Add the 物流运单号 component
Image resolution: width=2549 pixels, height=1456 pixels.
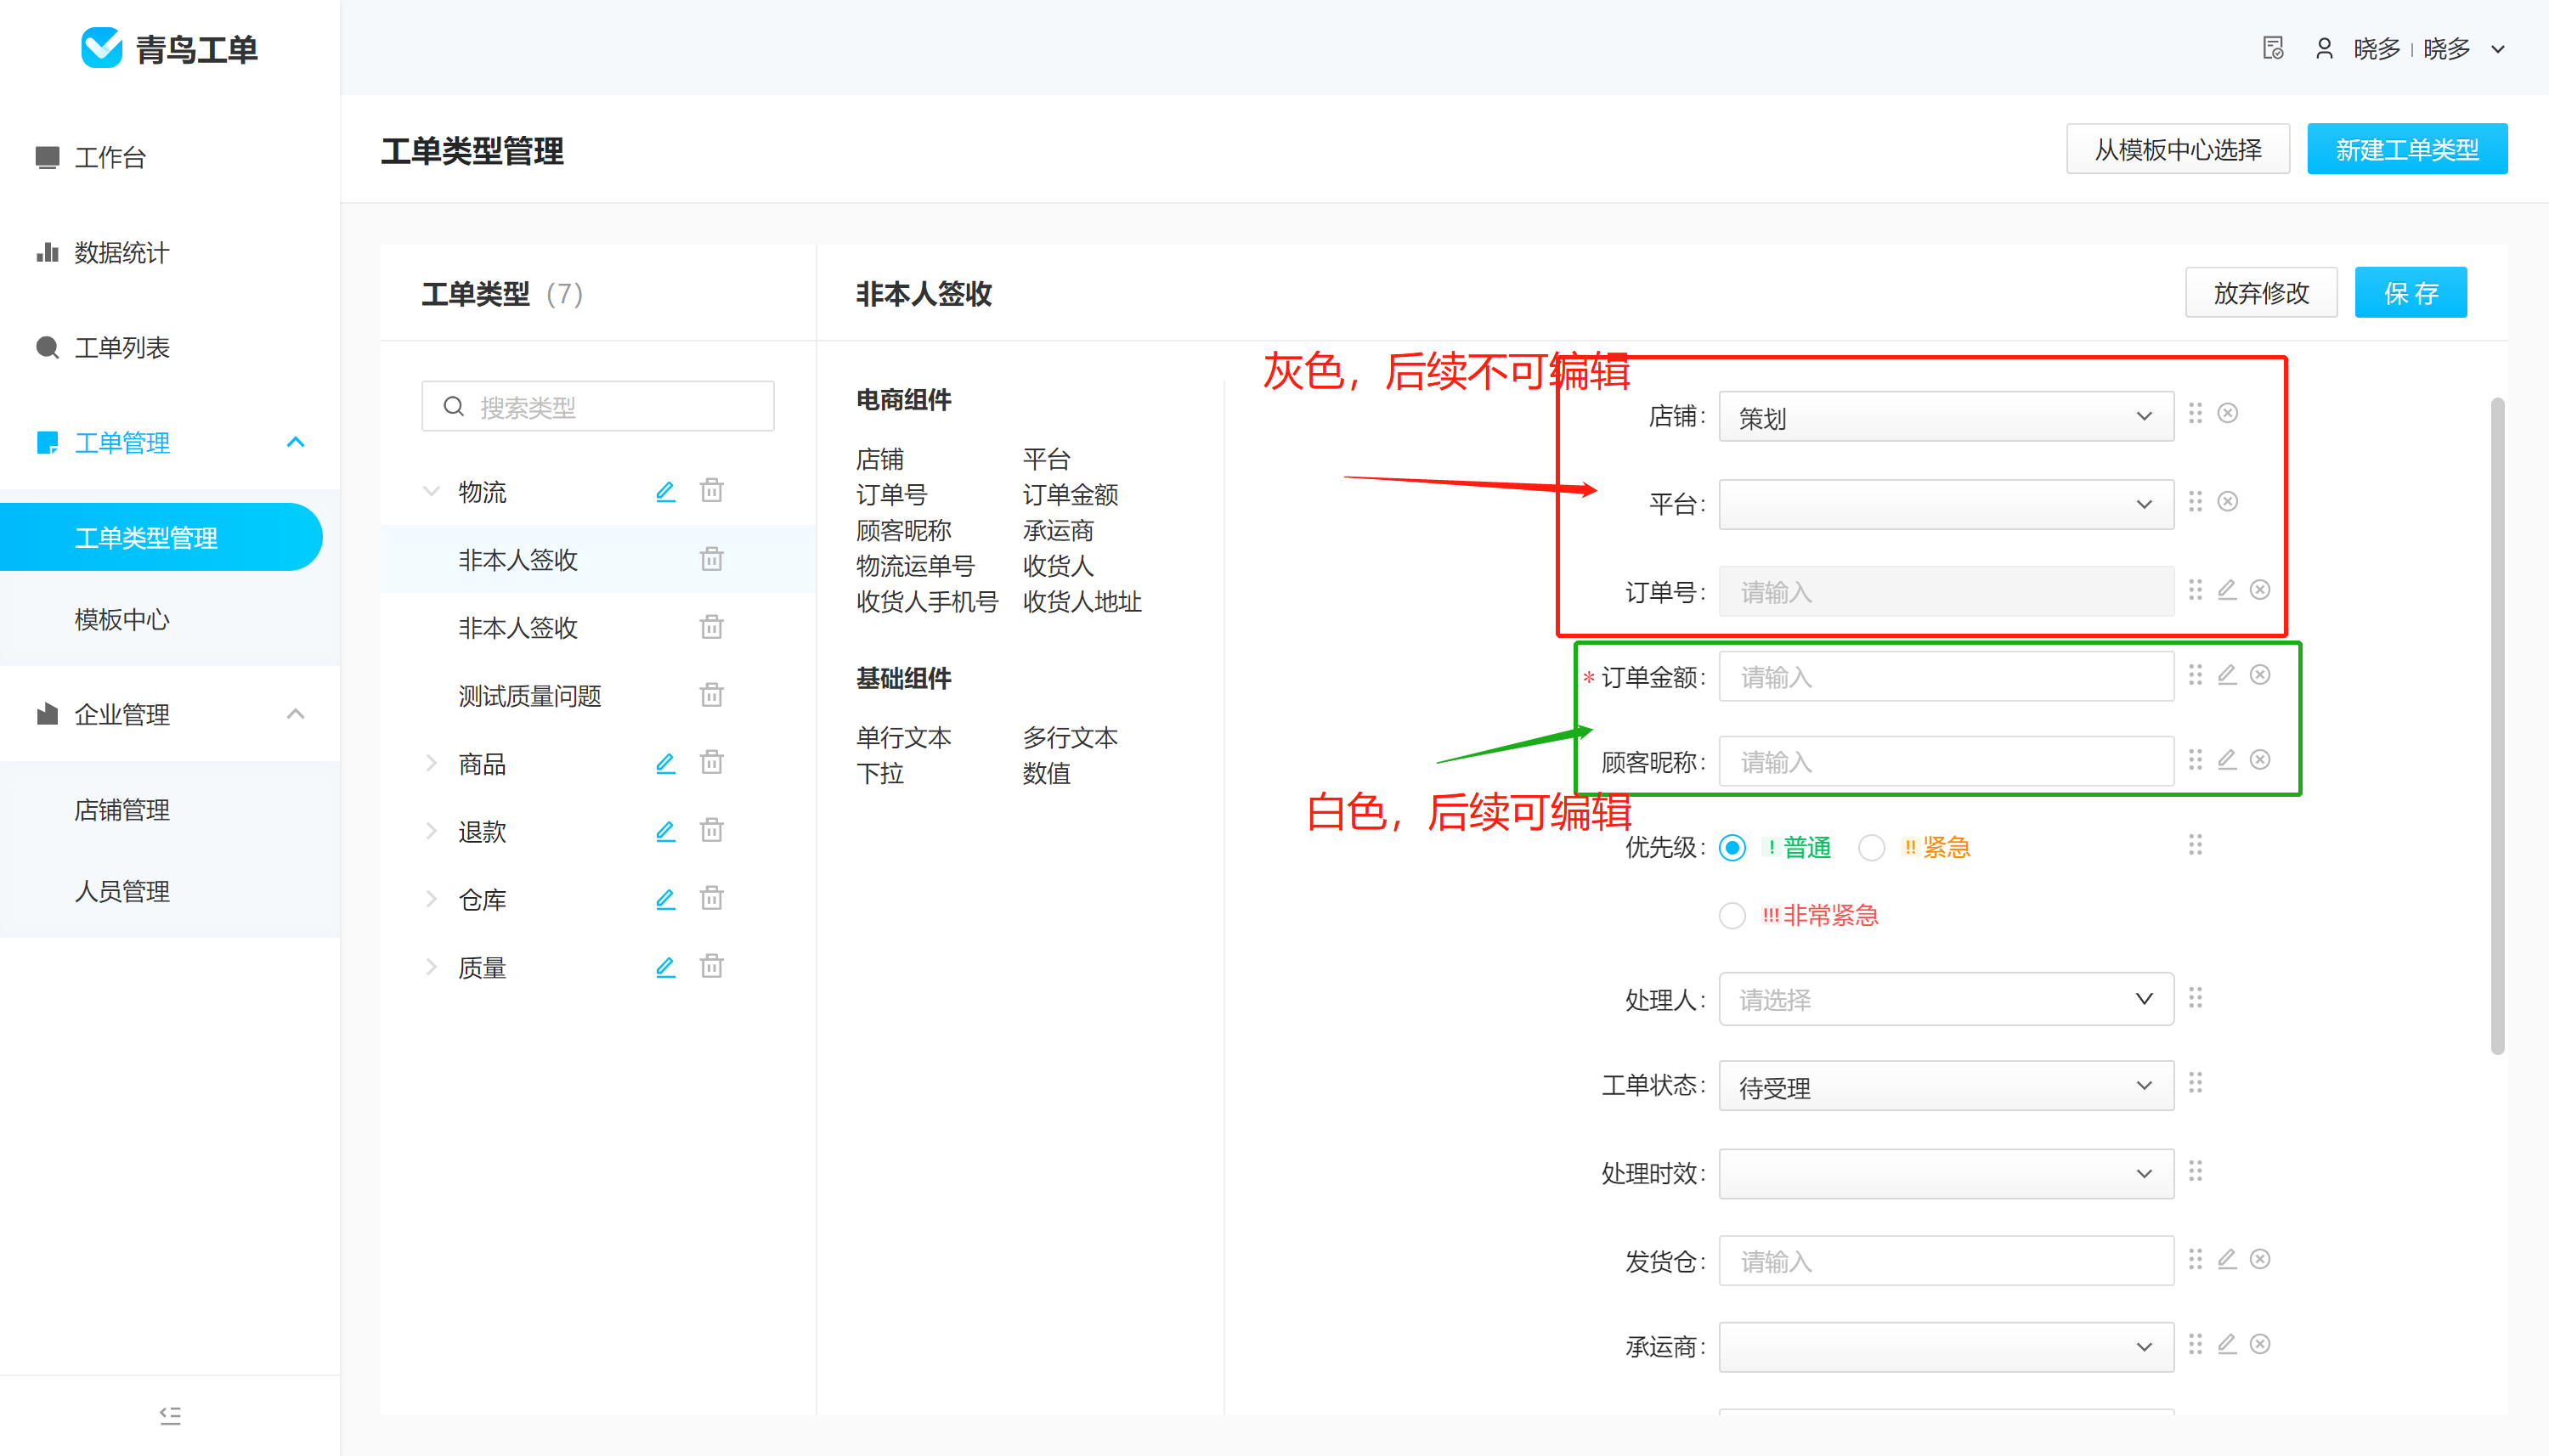(915, 566)
